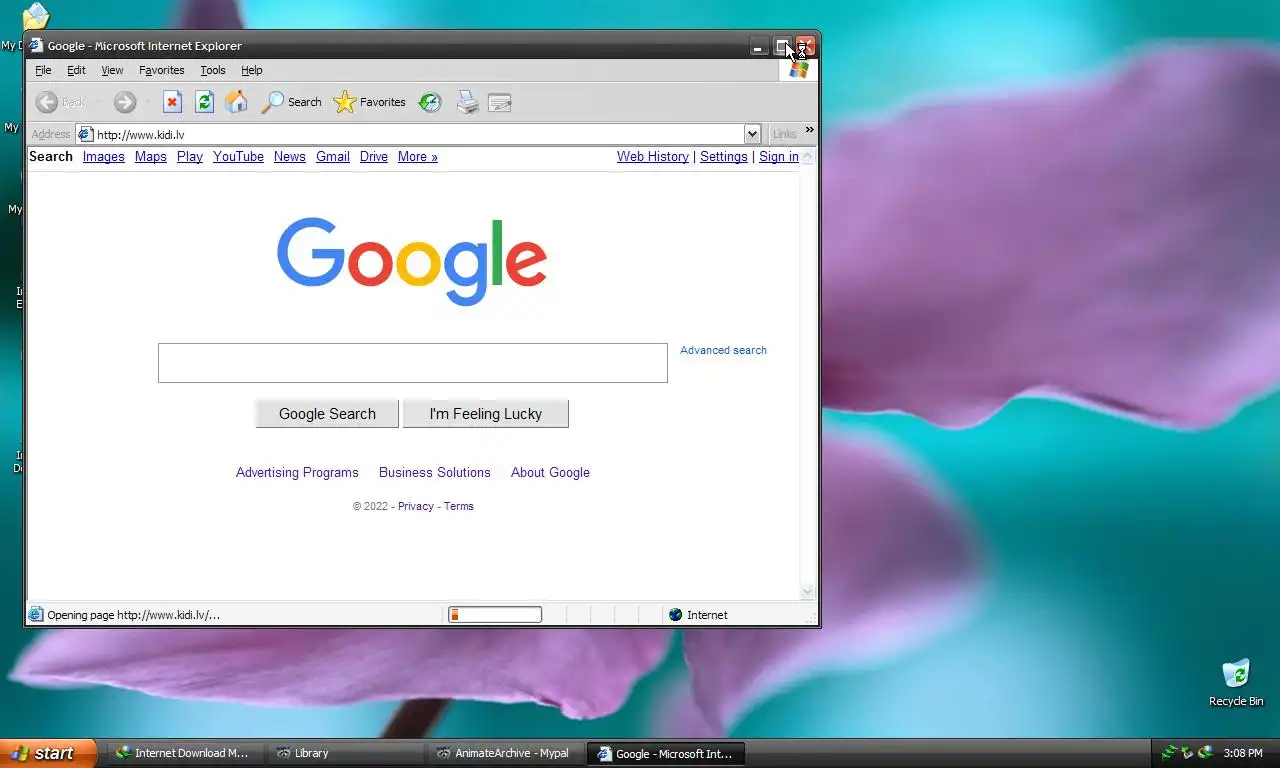Viewport: 1280px width, 768px height.
Task: Click the page icon in address bar
Action: coord(86,134)
